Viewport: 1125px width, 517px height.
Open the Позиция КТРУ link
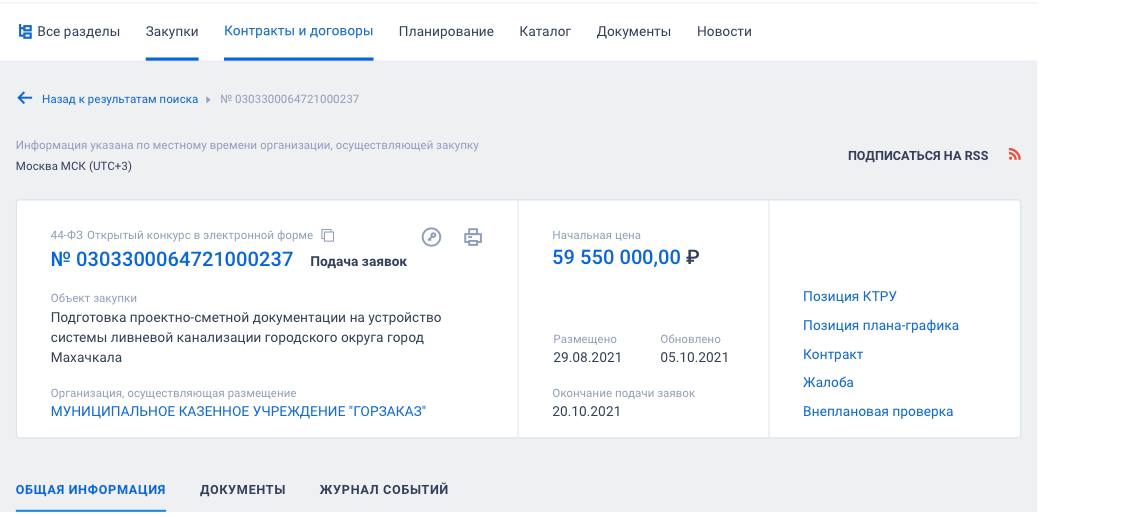tap(849, 296)
